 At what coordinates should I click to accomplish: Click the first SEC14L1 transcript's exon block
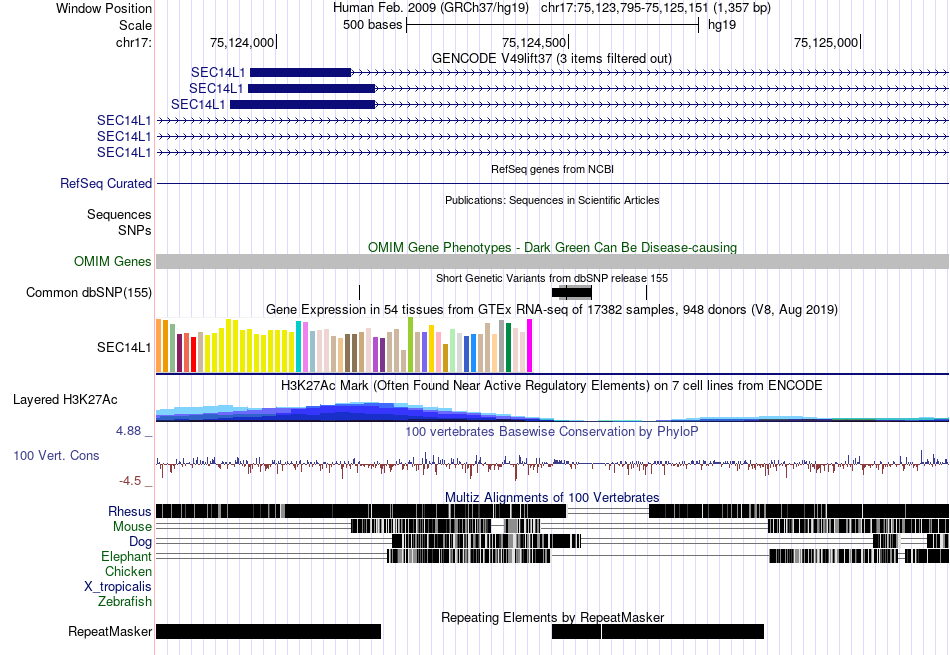coord(301,73)
